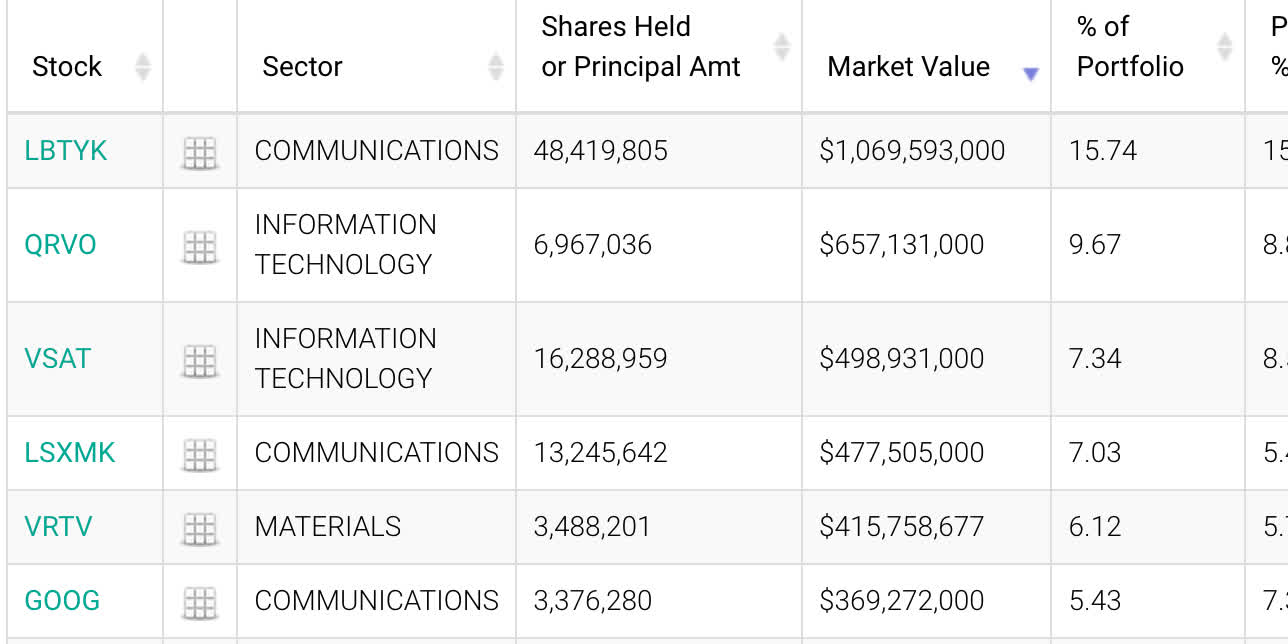Open the GOOG stock link
Screen dimensions: 1288x644
pyautogui.click(x=62, y=601)
